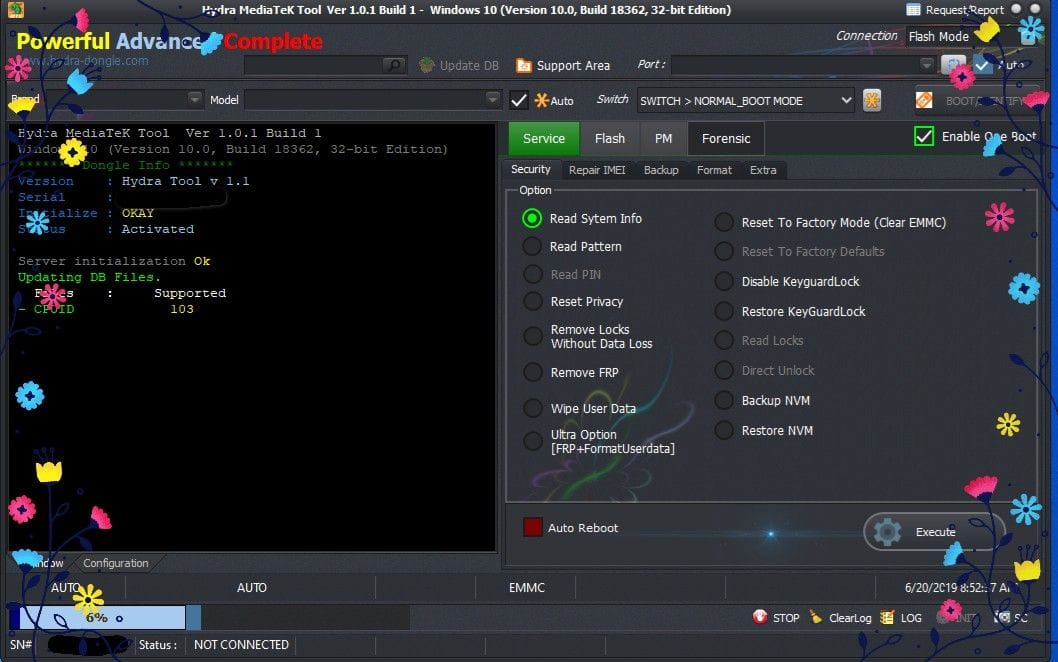Viewport: 1058px width, 662px height.
Task: Click the Hydra app icon in title bar
Action: (x=15, y=9)
